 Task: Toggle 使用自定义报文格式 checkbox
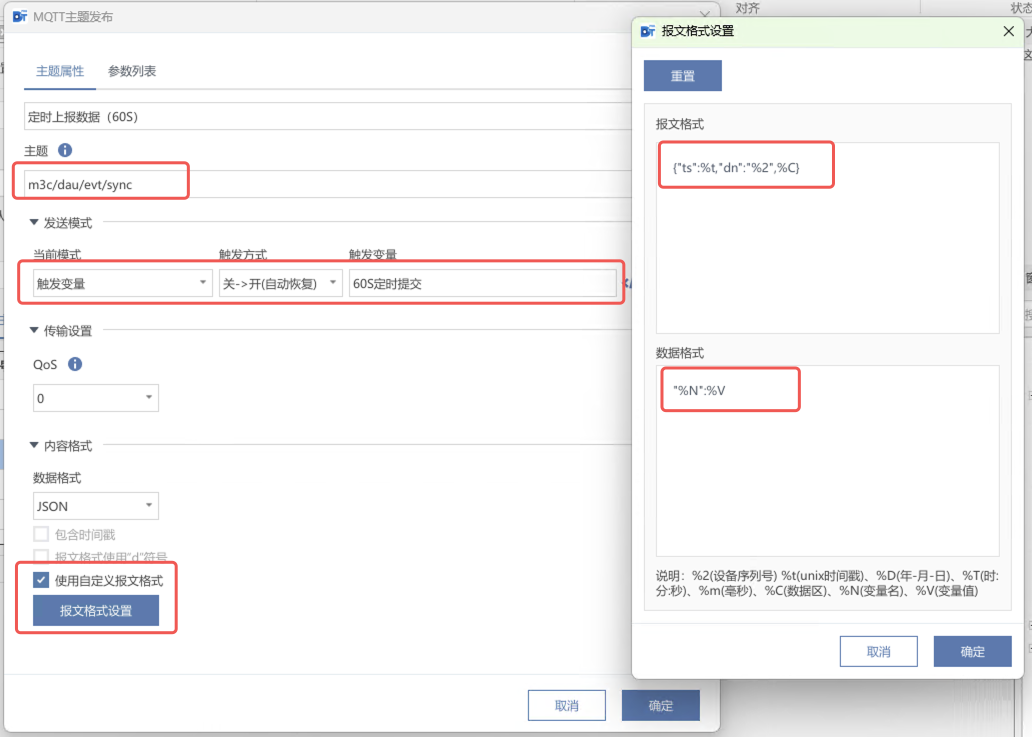pyautogui.click(x=41, y=580)
